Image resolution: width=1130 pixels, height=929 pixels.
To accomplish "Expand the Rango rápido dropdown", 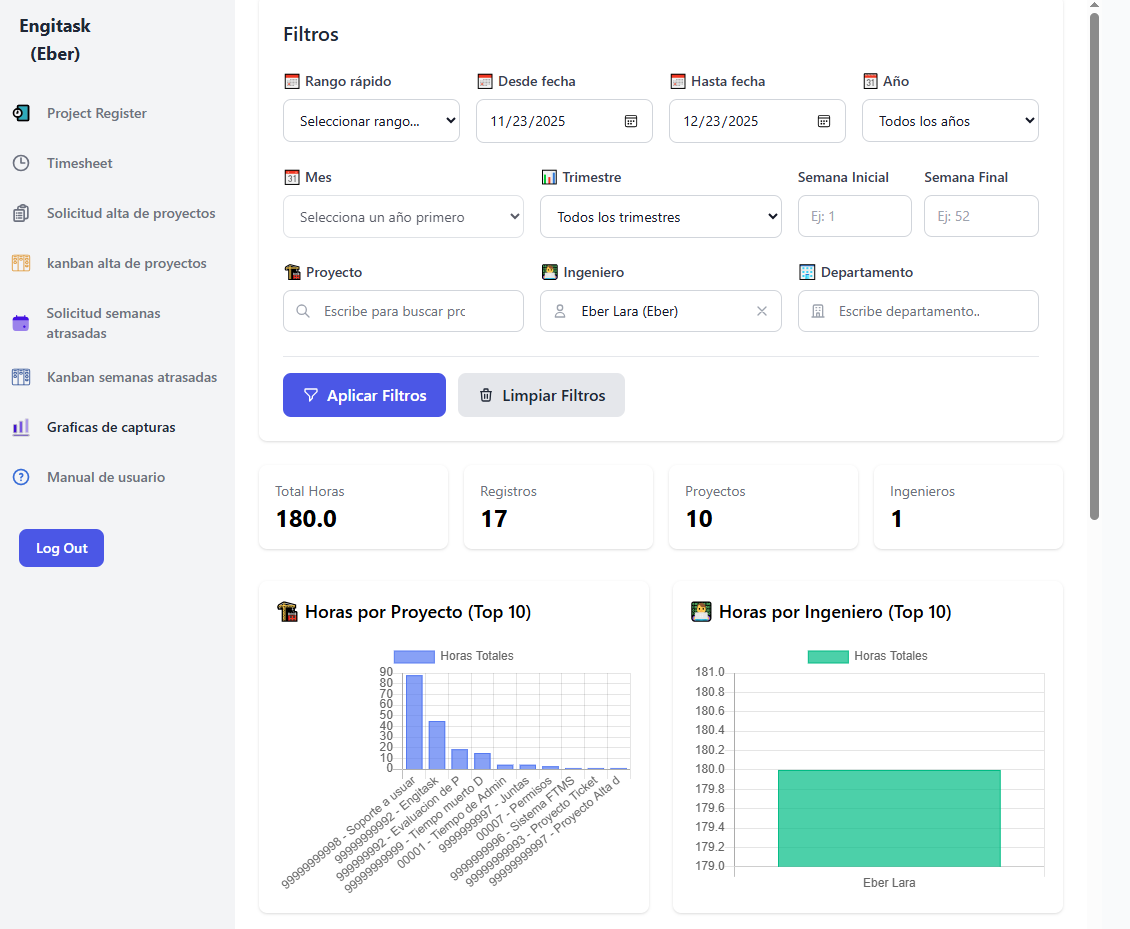I will click(x=371, y=121).
